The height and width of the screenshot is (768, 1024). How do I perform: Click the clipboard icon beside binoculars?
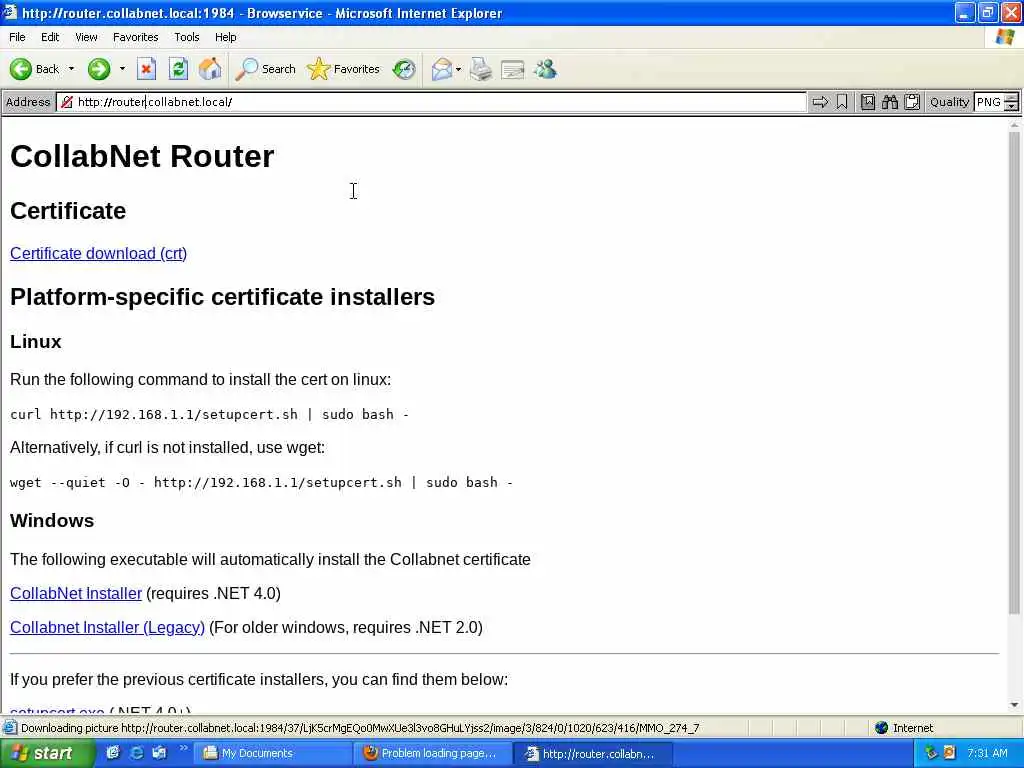912,102
